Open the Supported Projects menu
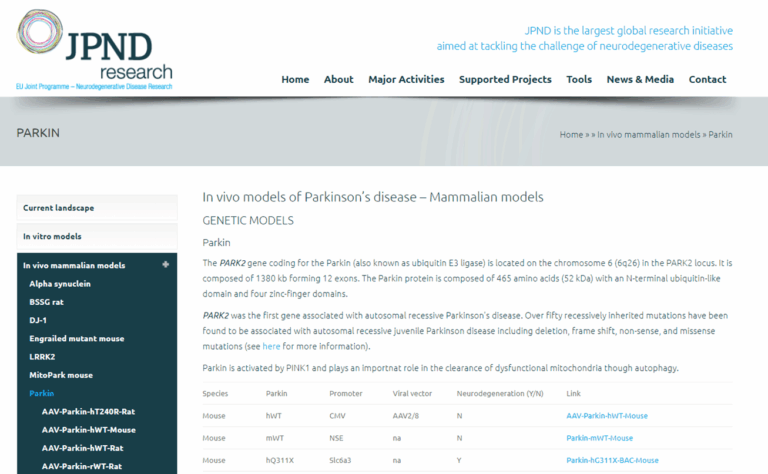Screen dimensions: 768x474 (x=505, y=79)
